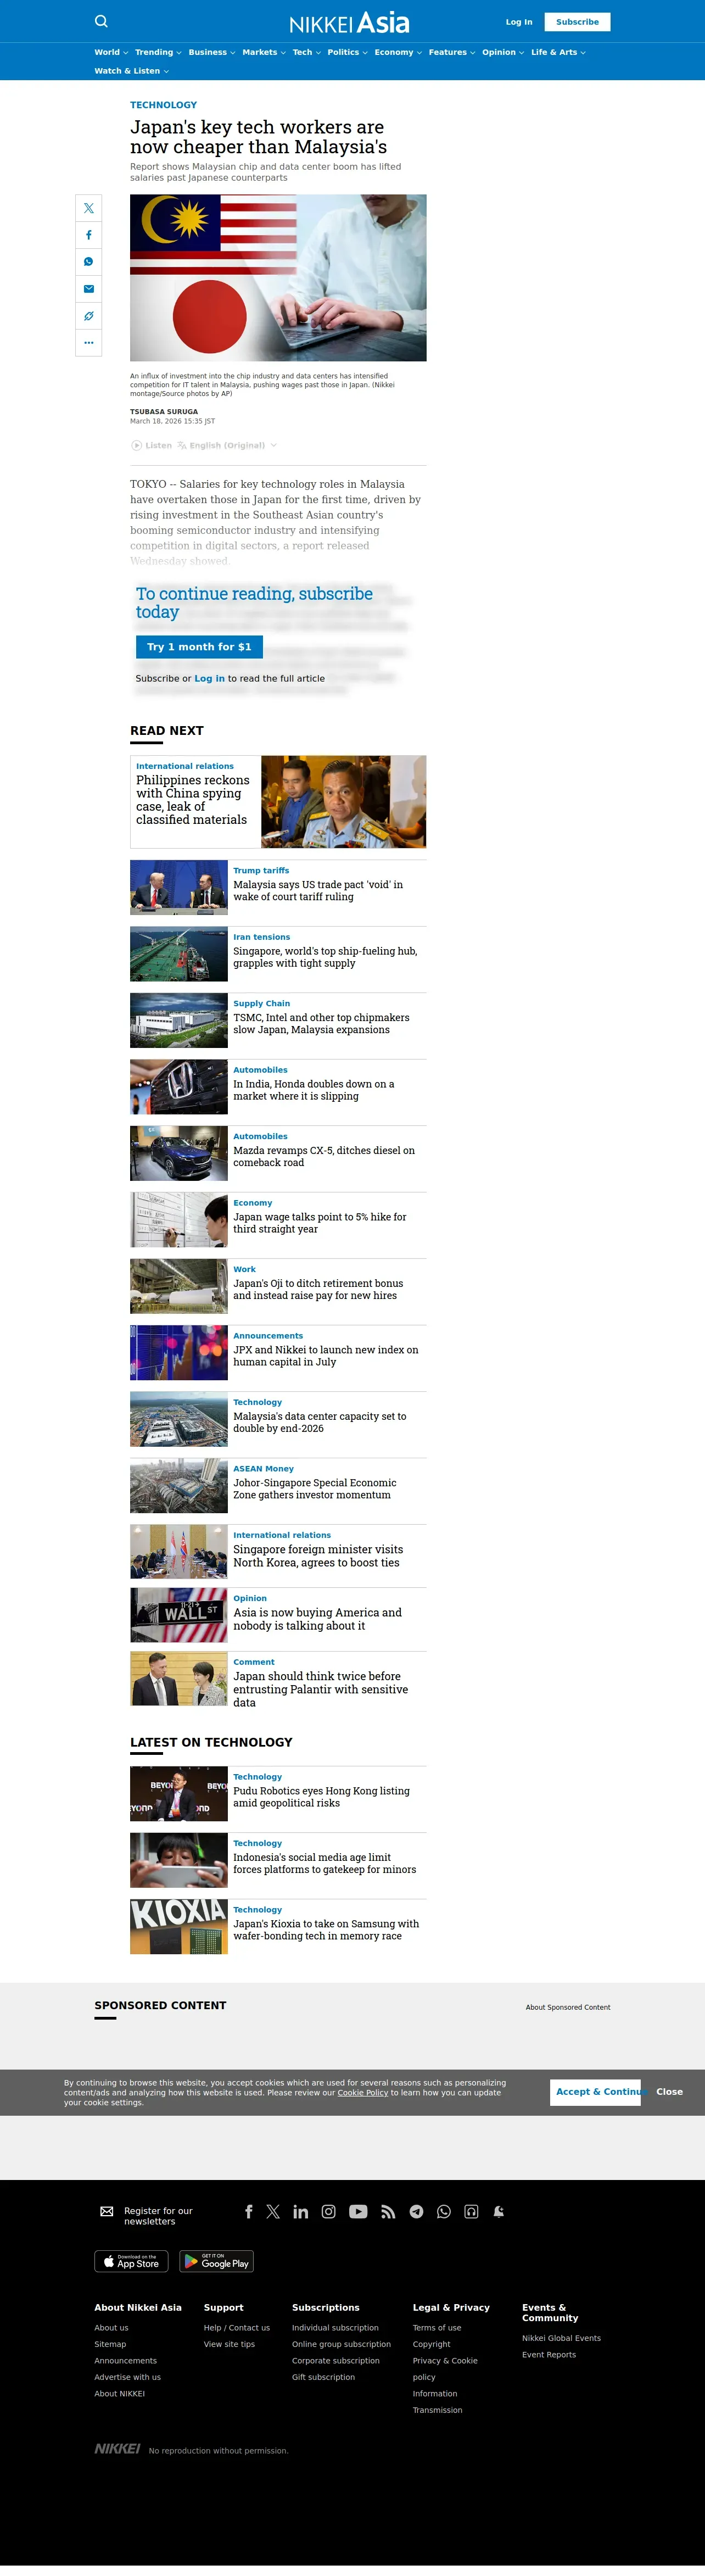
Task: Expand the Trending menu
Action: tap(158, 52)
